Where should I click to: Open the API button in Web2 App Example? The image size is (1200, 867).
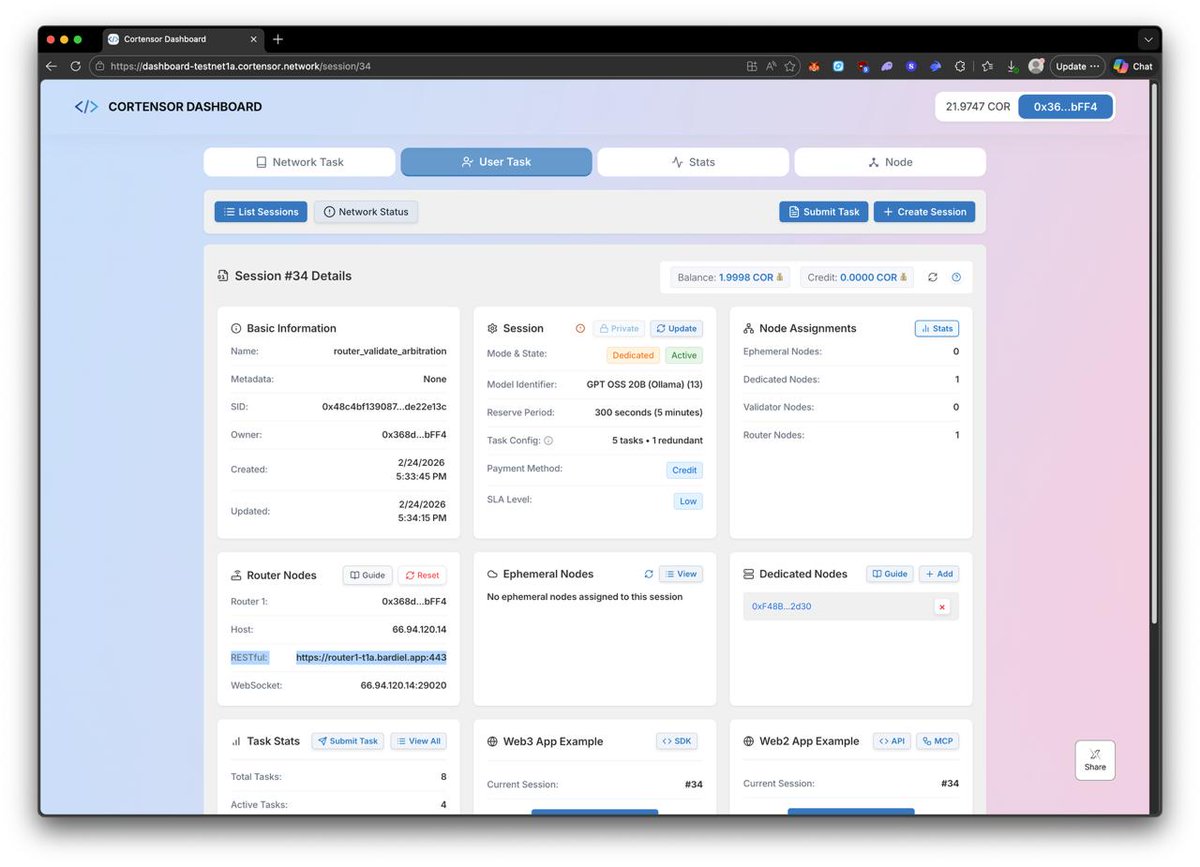click(892, 742)
